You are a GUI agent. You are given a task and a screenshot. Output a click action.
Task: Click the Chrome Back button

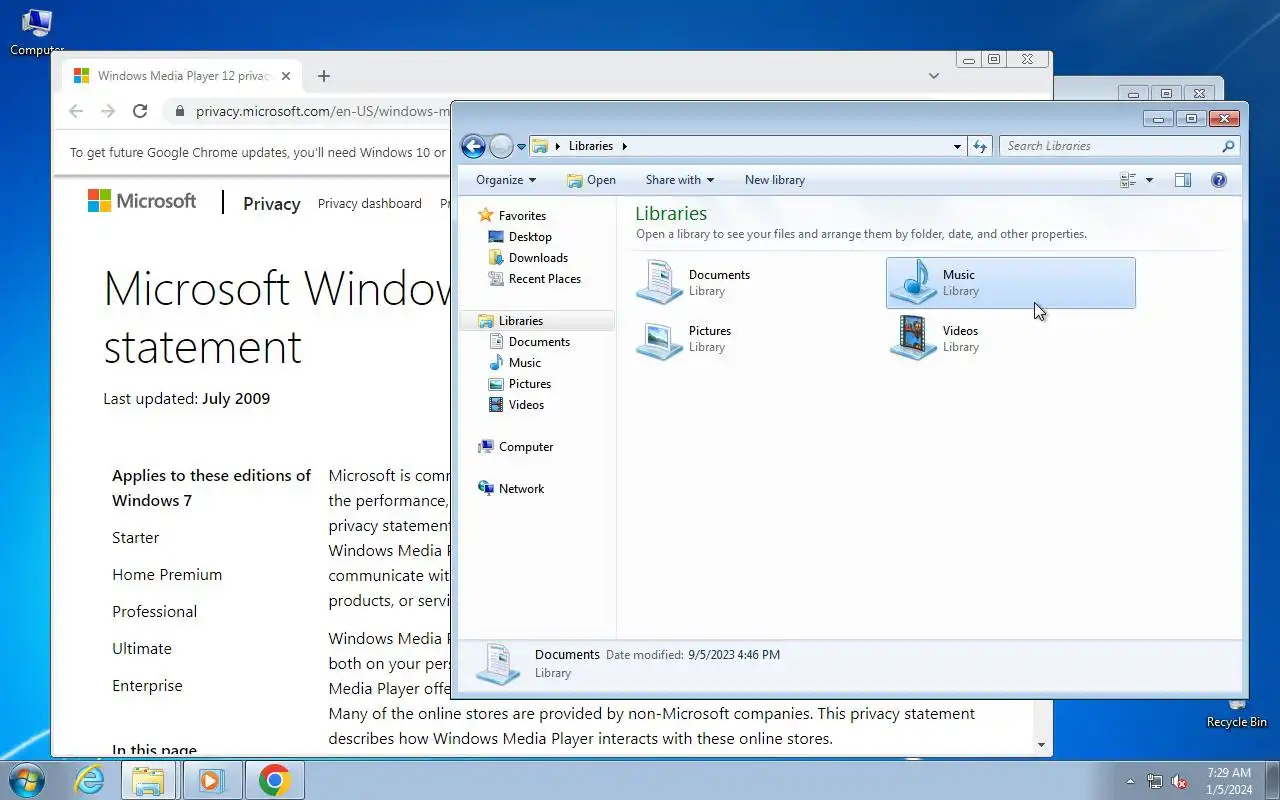(76, 111)
